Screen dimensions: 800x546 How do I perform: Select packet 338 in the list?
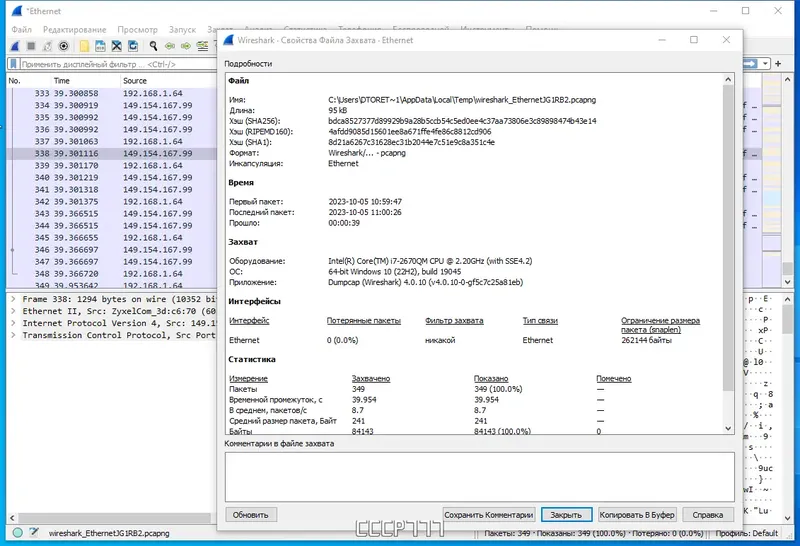click(112, 154)
